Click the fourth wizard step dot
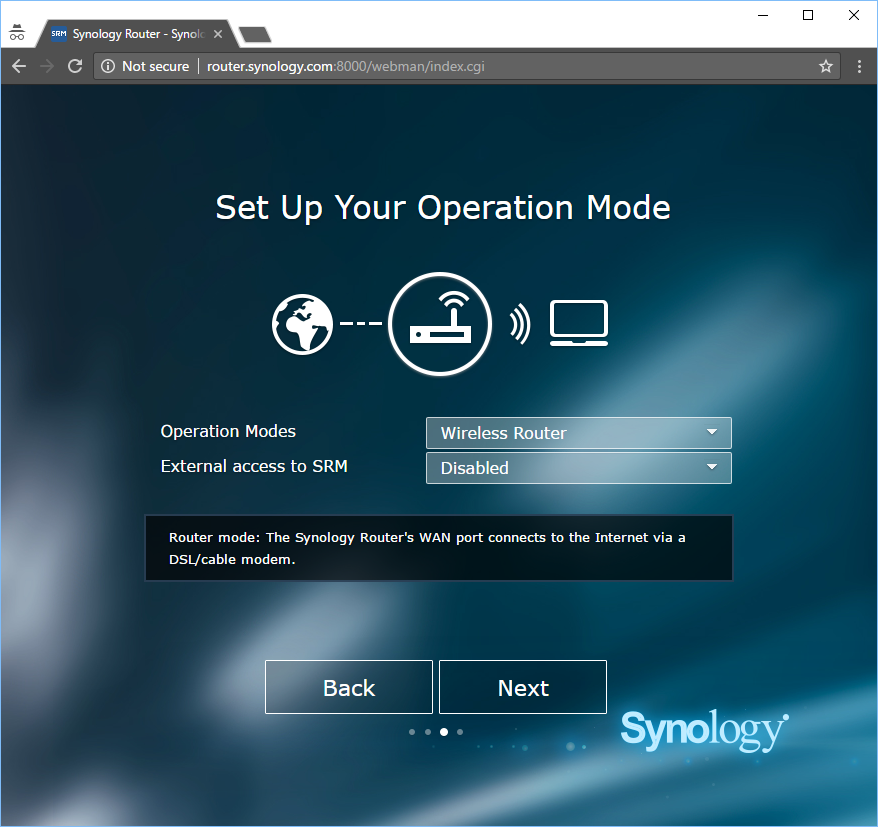Image resolution: width=878 pixels, height=827 pixels. click(x=460, y=732)
